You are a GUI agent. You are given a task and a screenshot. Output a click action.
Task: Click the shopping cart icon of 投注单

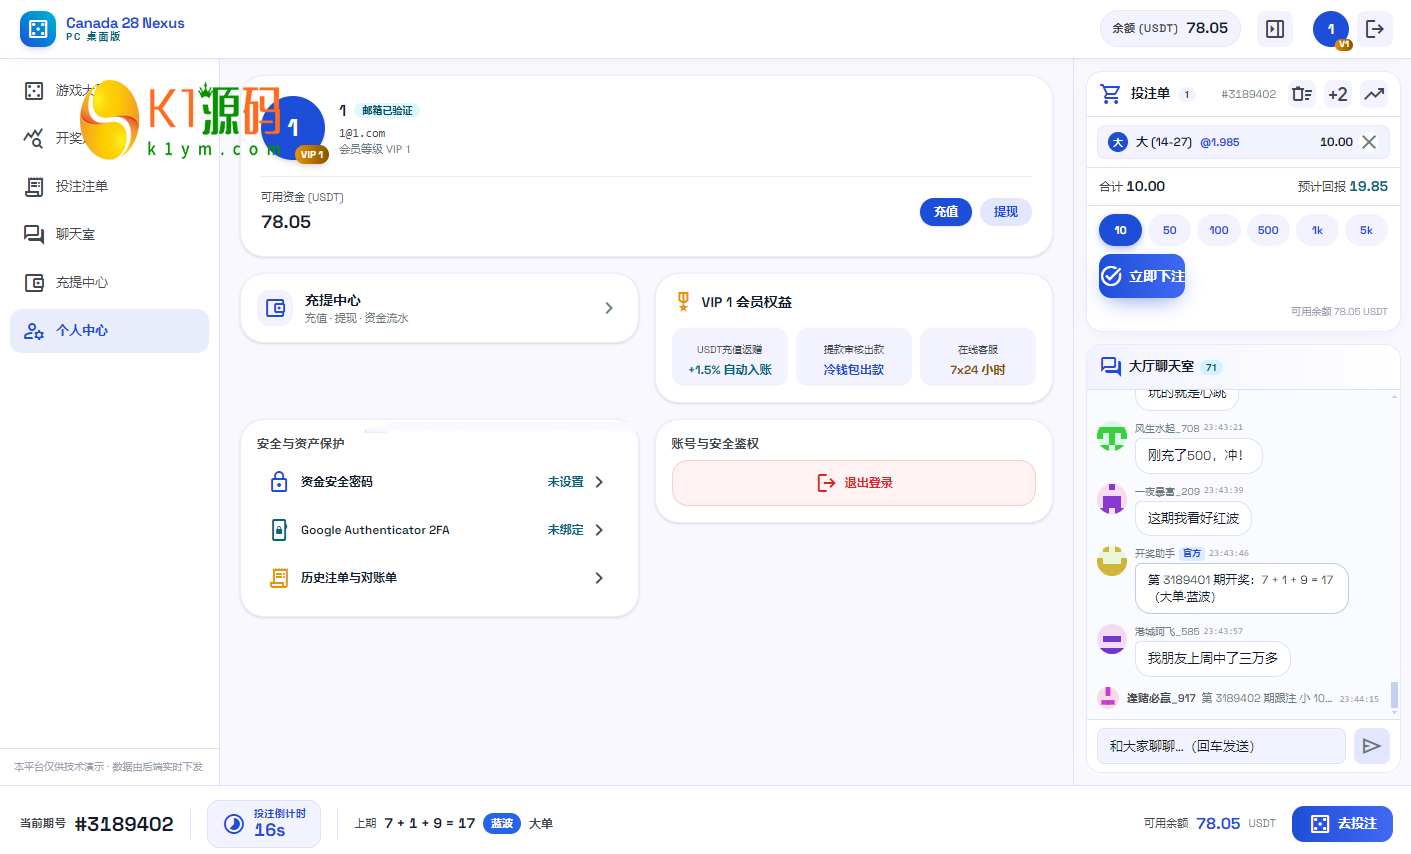[1110, 94]
